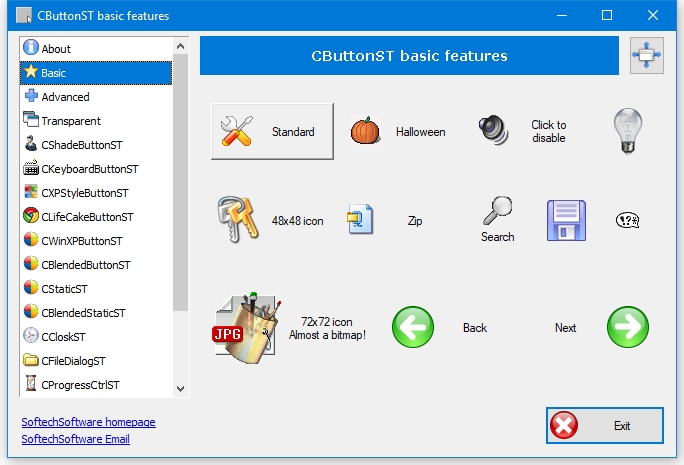Select CLifeCakeButtonST in the list

pos(96,216)
